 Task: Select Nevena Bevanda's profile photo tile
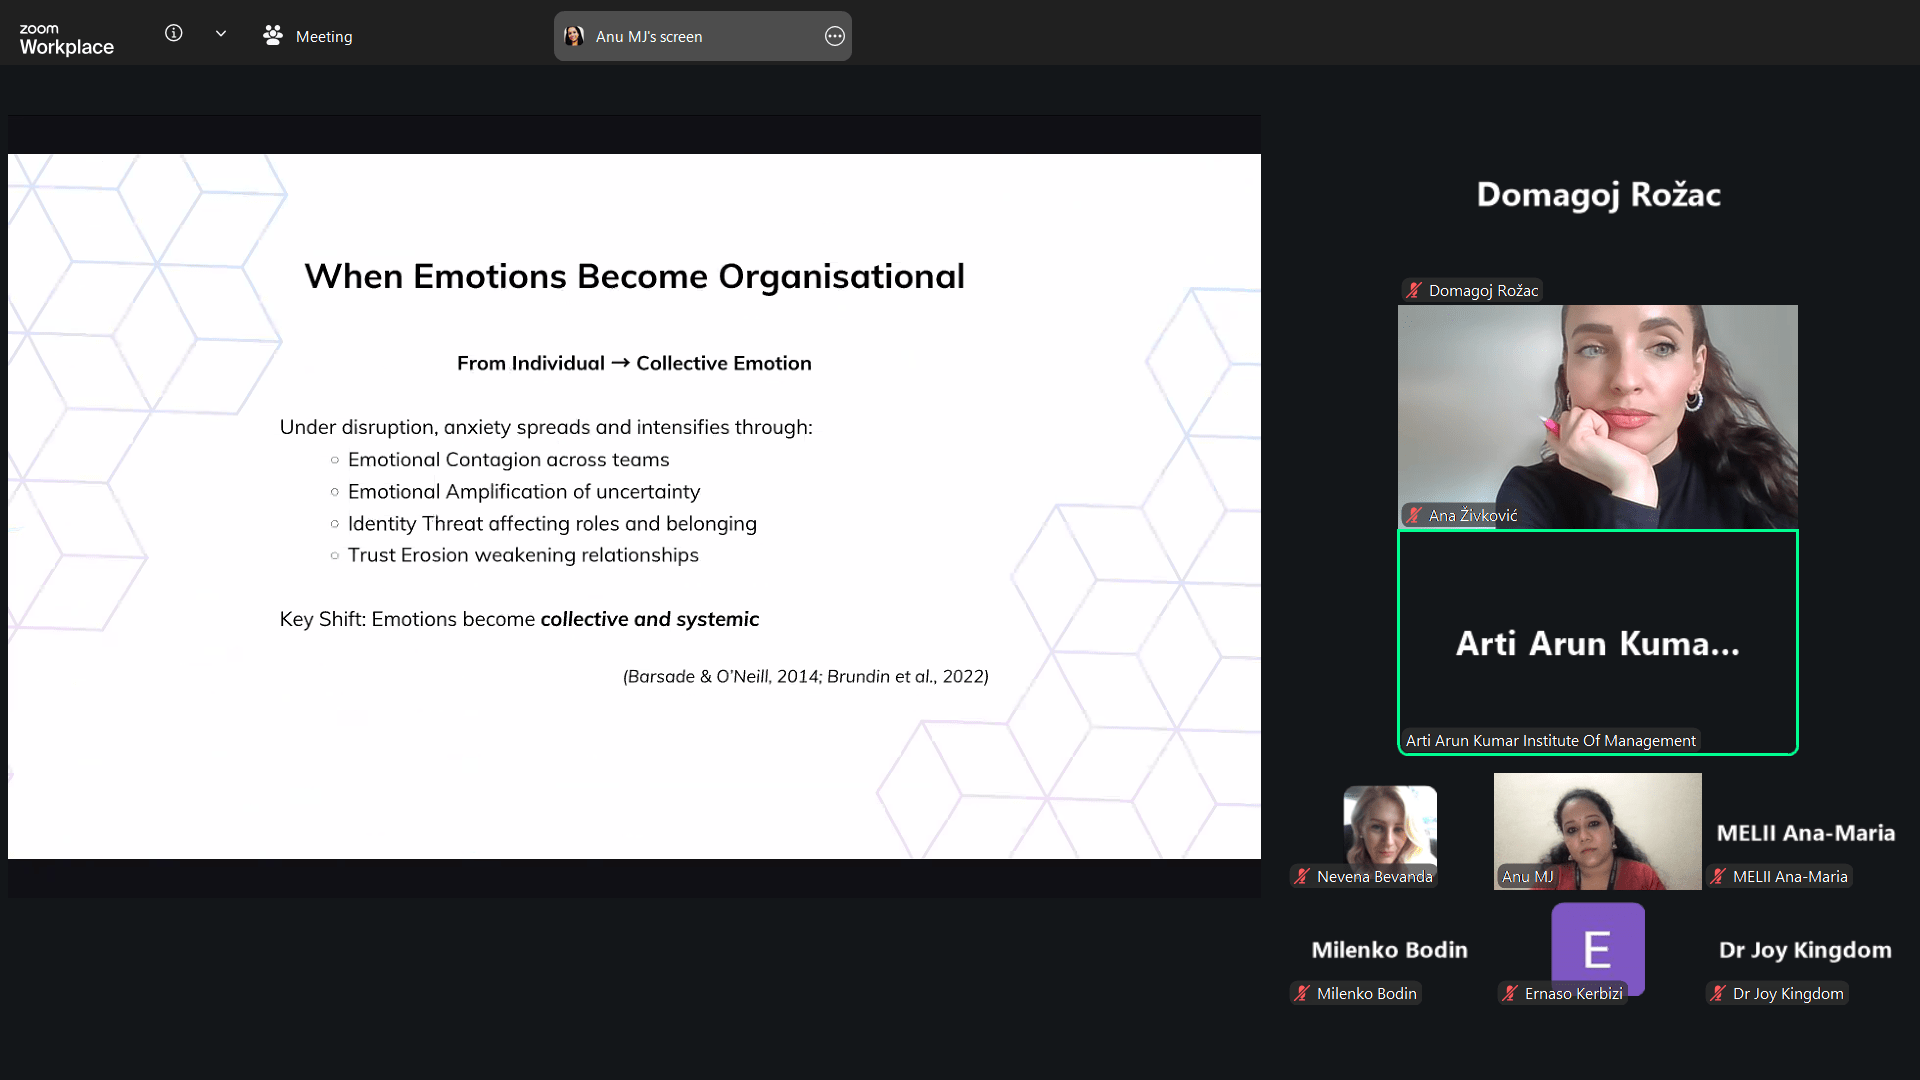pos(1389,826)
